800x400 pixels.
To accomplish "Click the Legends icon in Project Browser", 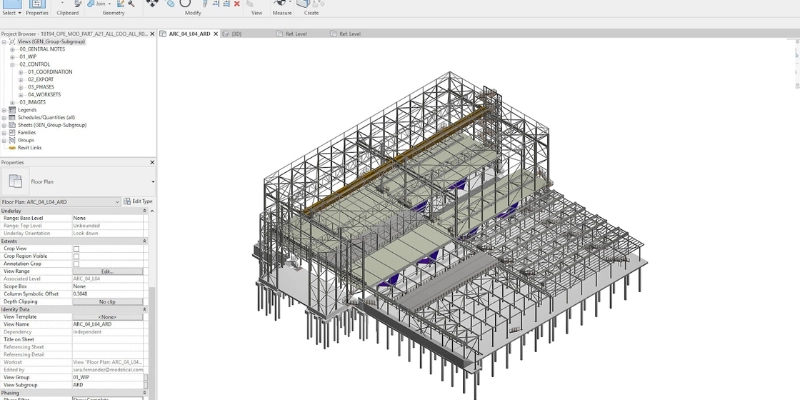I will [x=12, y=110].
